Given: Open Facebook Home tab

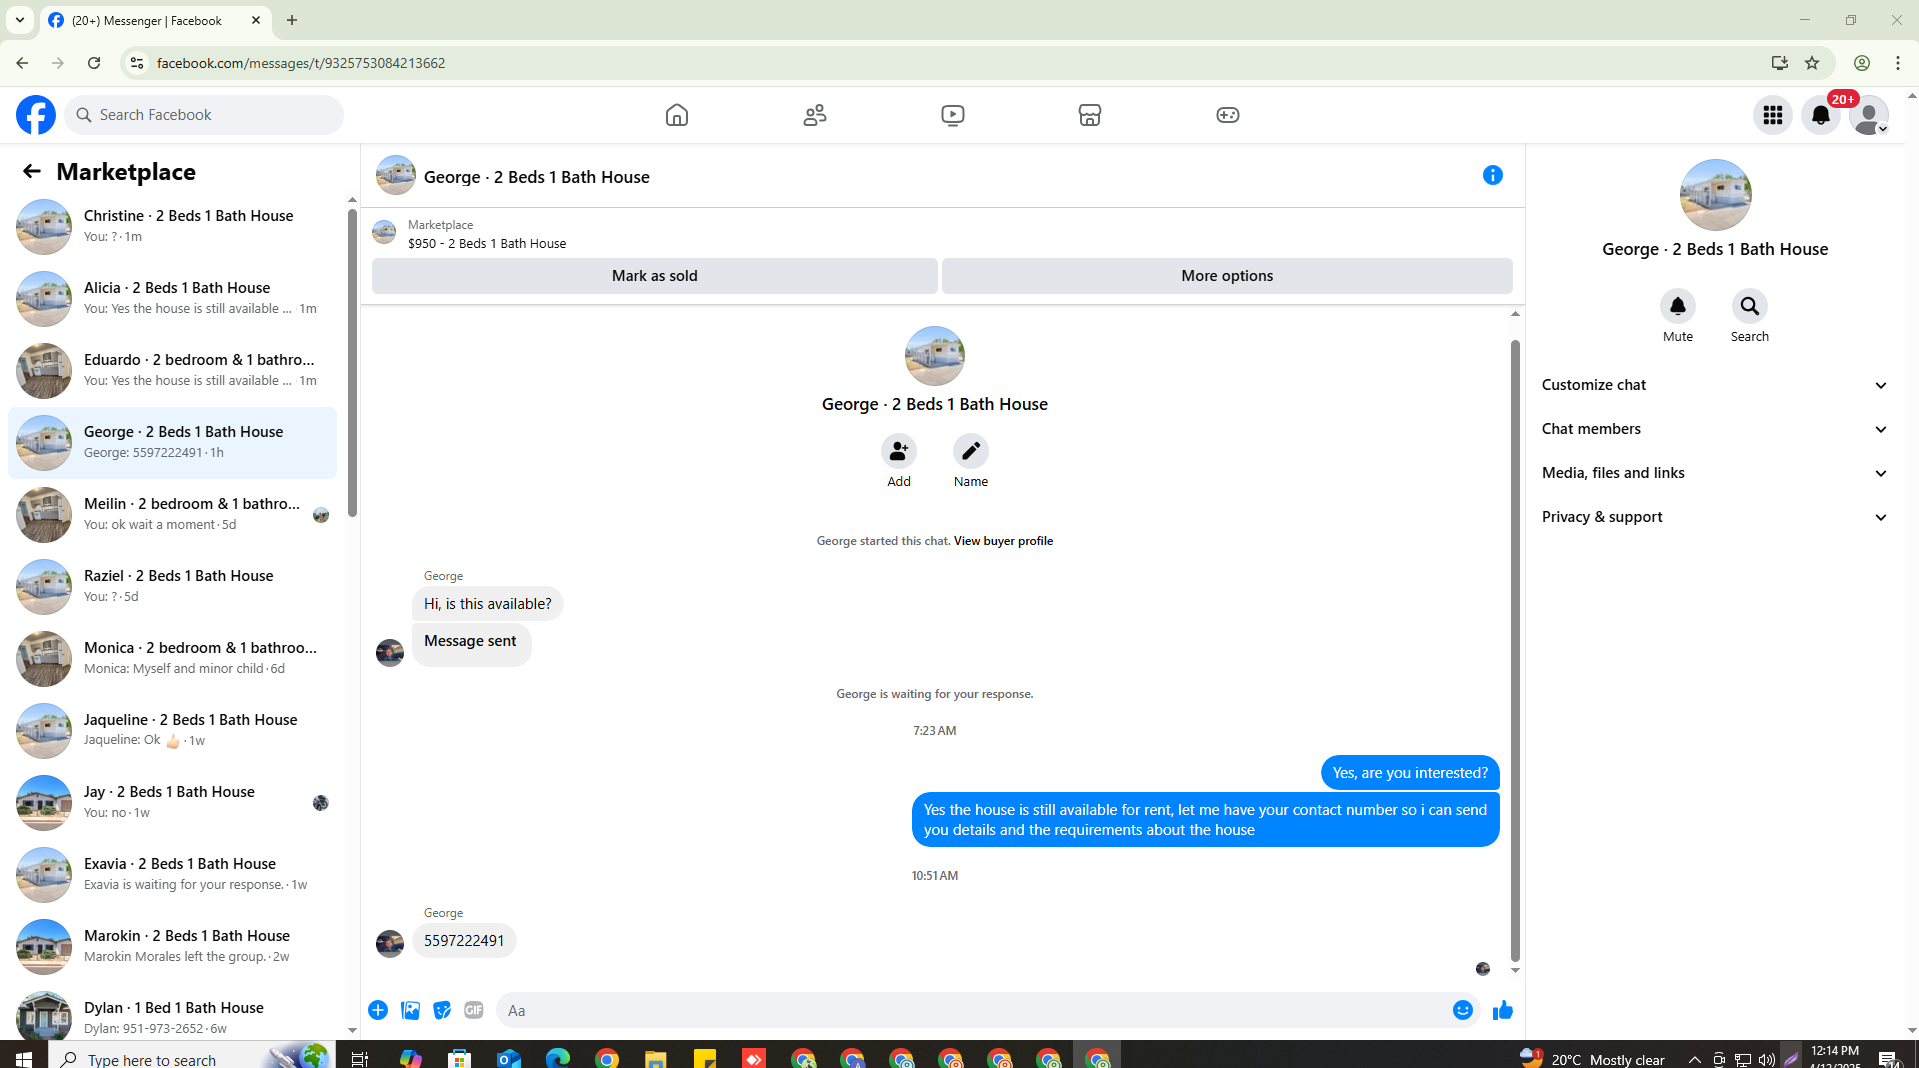Looking at the screenshot, I should point(677,115).
